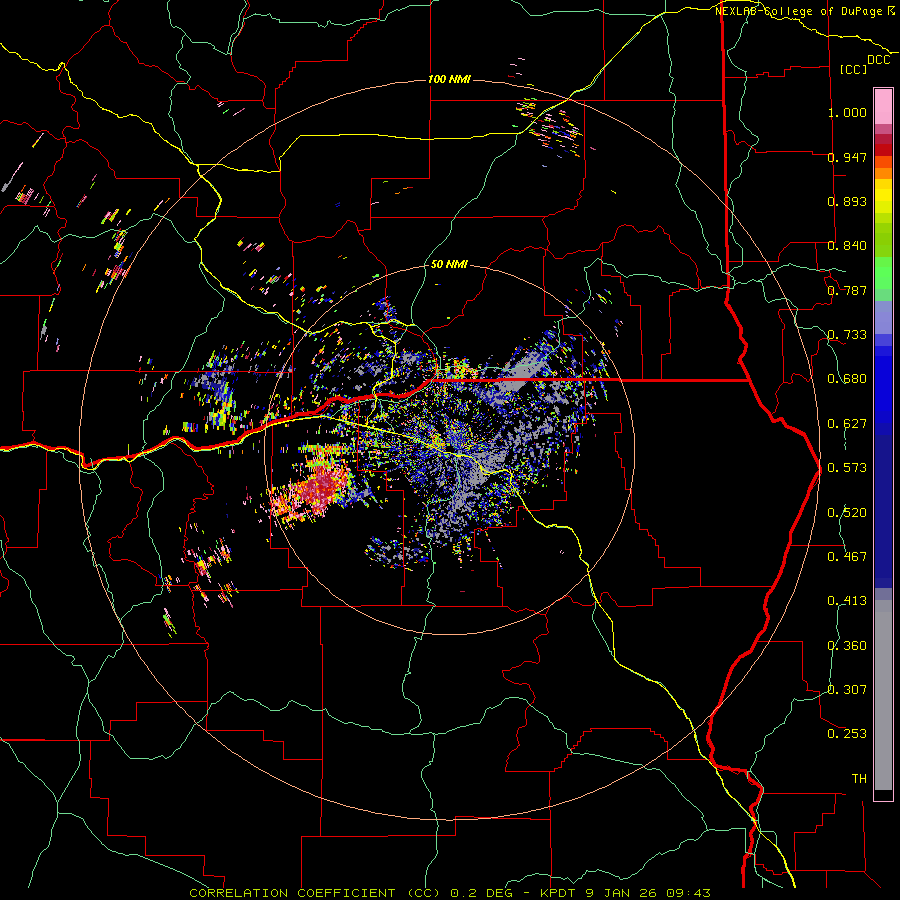Click the KPDT 9 JAN 26 09:43 timestamp
900x900 pixels.
click(x=626, y=893)
